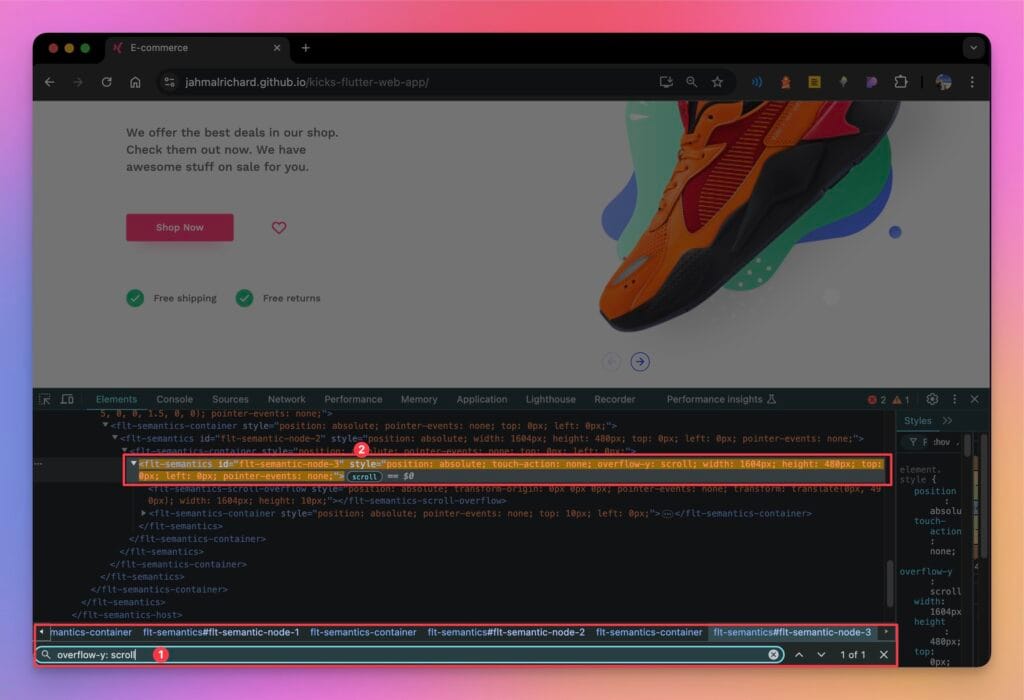The height and width of the screenshot is (700, 1024).
Task: Select breadcrumb flt-semantics#flt-semantic-node-1
Action: click(x=221, y=632)
